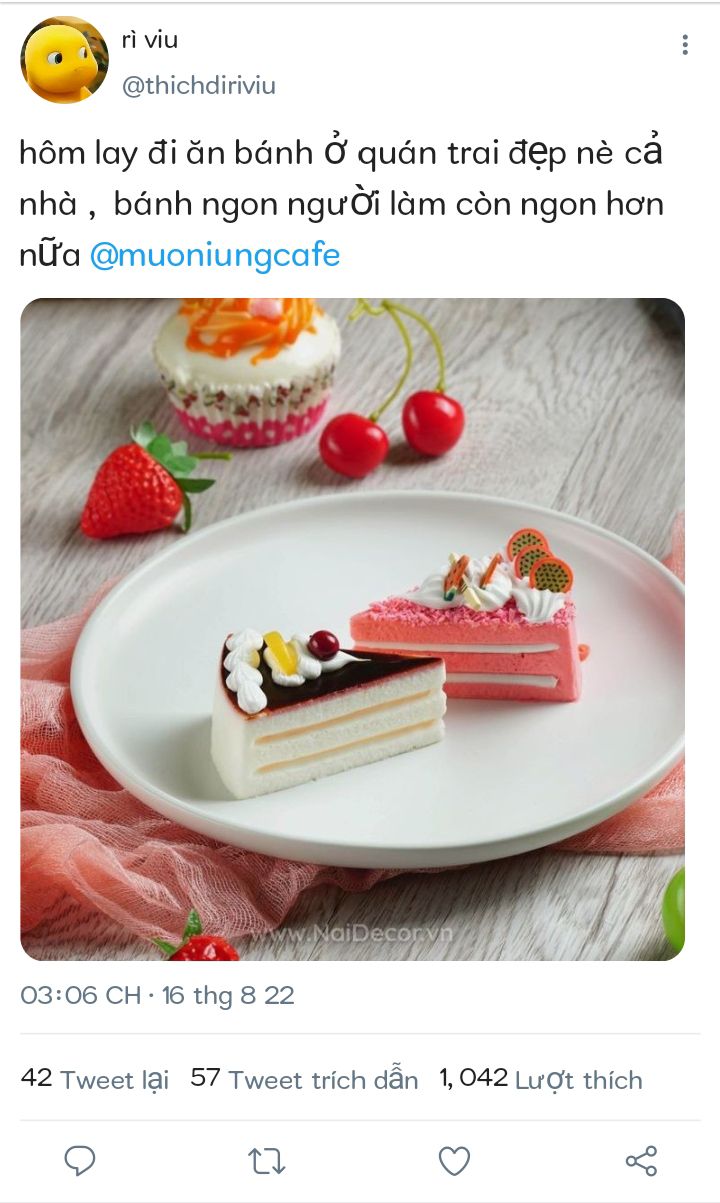Follow the @muoniungcafe mention link
Screen dimensions: 720x1203
[x=215, y=256]
